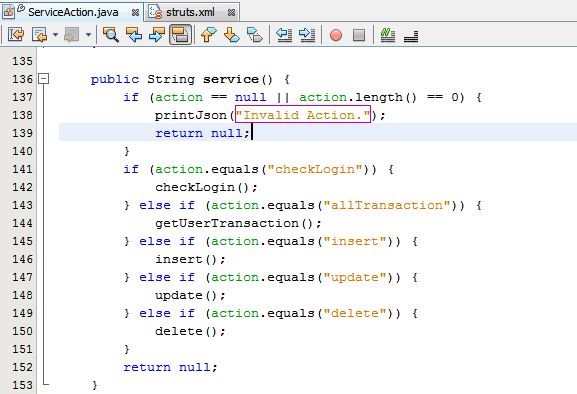
Task: Click the "update" string literal
Action: 355,277
